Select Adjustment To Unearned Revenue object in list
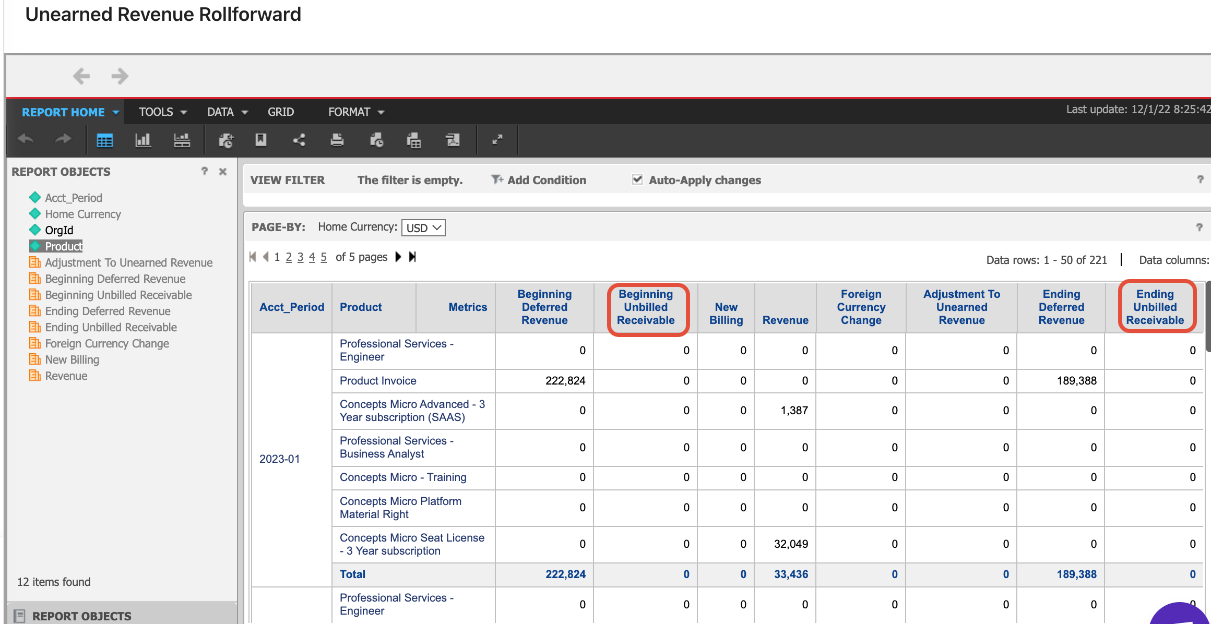 (x=128, y=263)
